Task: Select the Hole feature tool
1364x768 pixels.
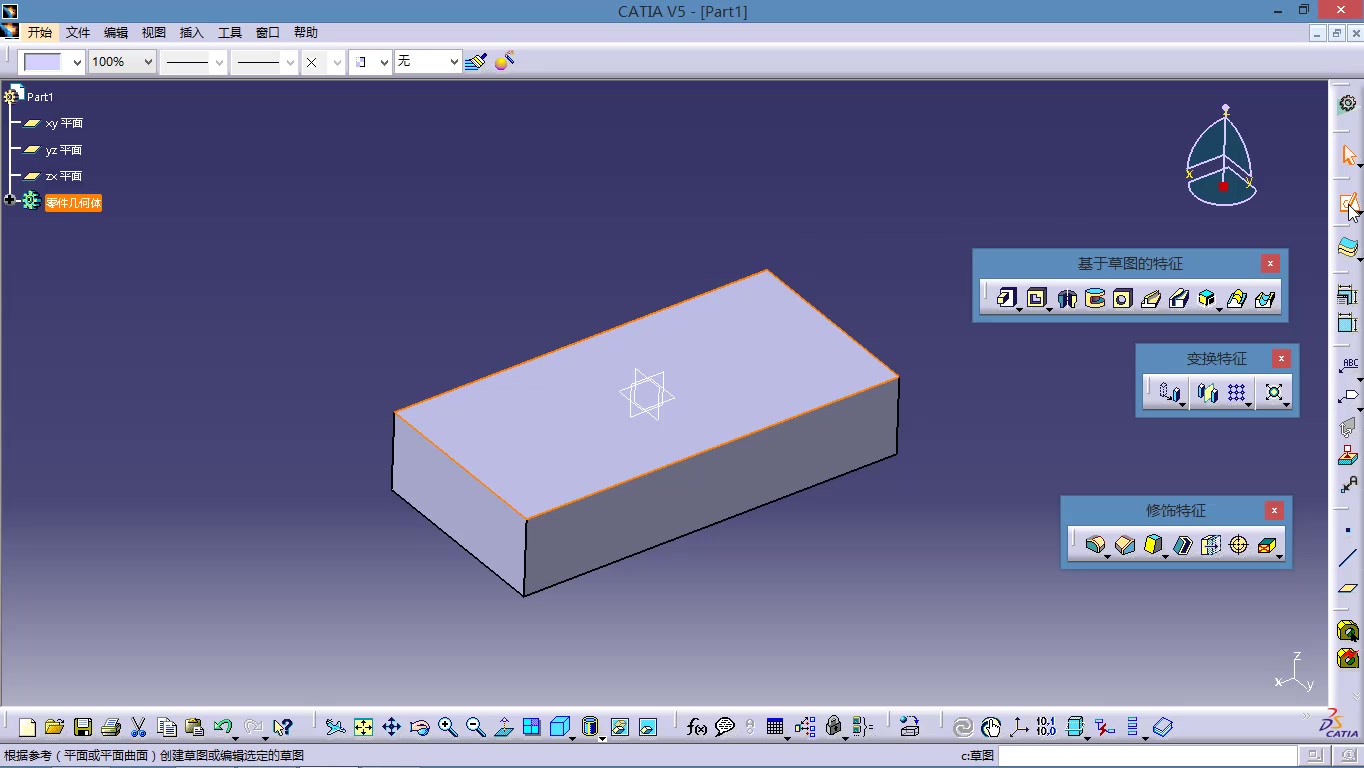Action: [1123, 298]
